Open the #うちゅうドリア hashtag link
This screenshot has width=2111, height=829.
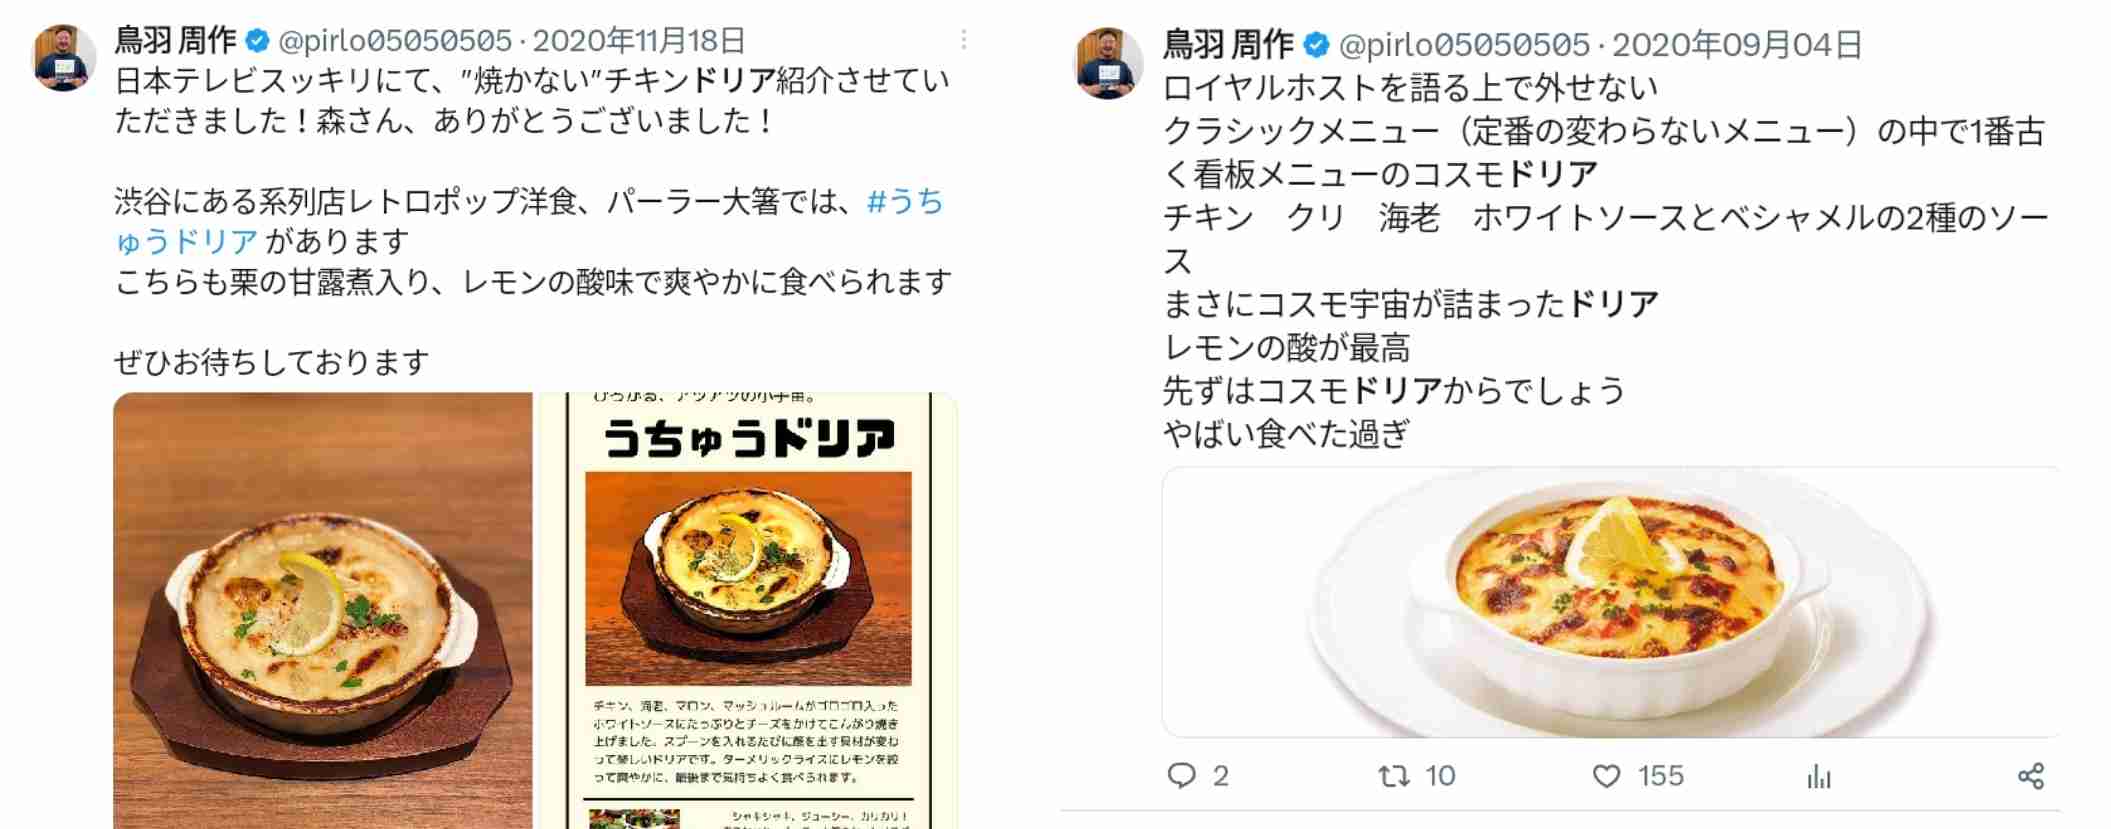(529, 221)
